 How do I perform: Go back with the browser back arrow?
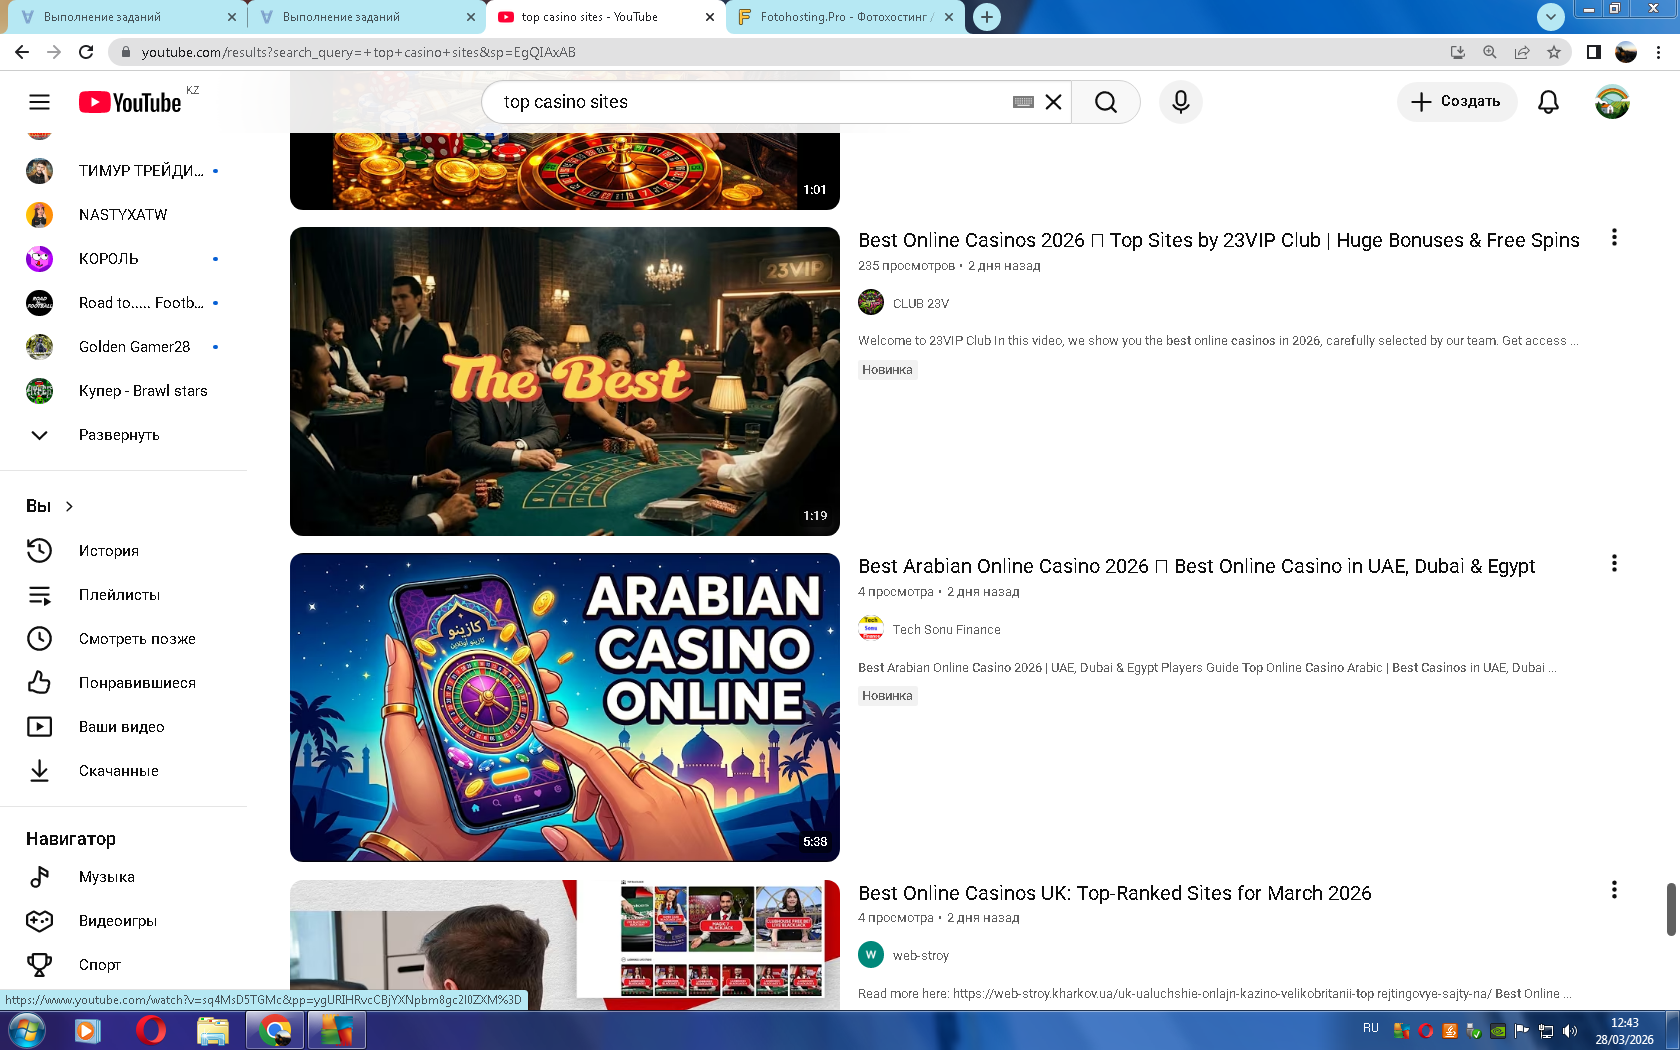click(x=22, y=52)
